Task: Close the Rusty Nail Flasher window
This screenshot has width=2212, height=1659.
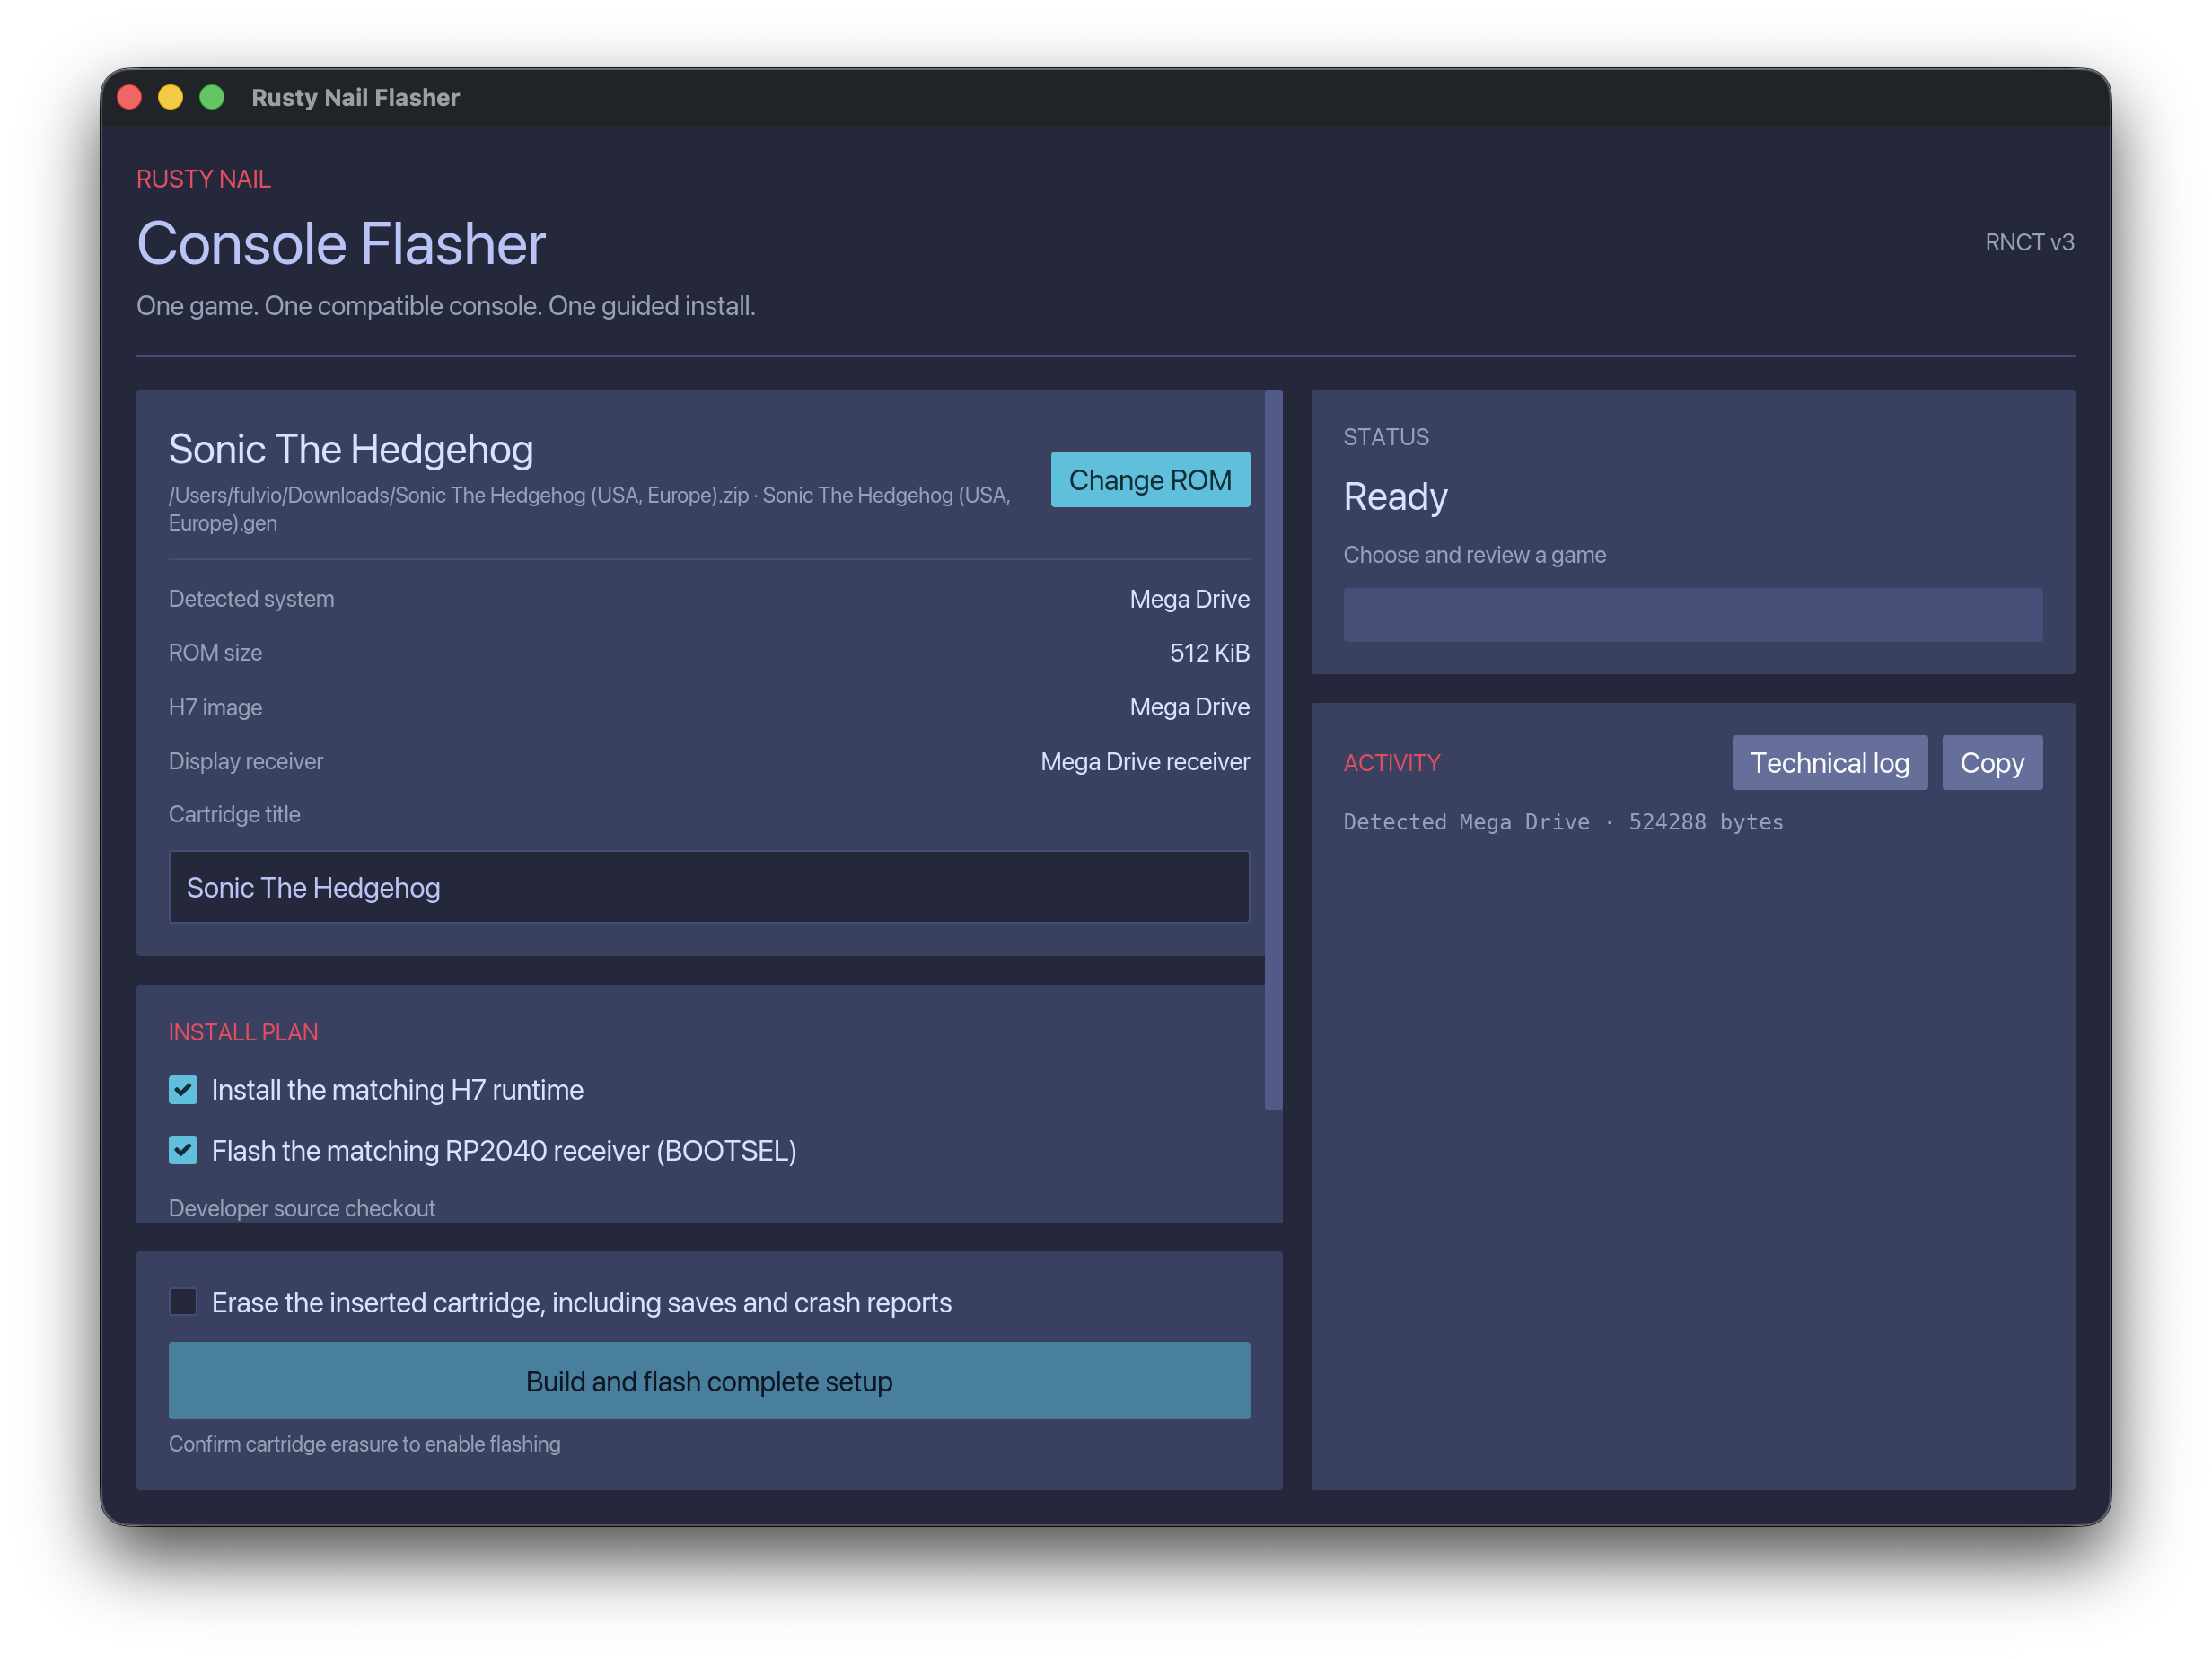Action: (130, 97)
